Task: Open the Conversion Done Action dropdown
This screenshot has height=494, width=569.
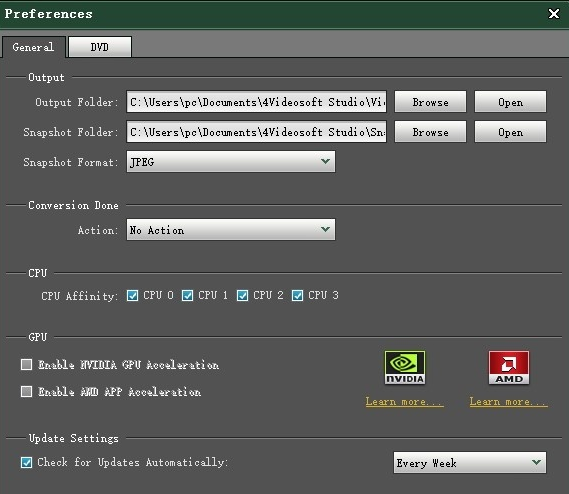Action: [231, 229]
